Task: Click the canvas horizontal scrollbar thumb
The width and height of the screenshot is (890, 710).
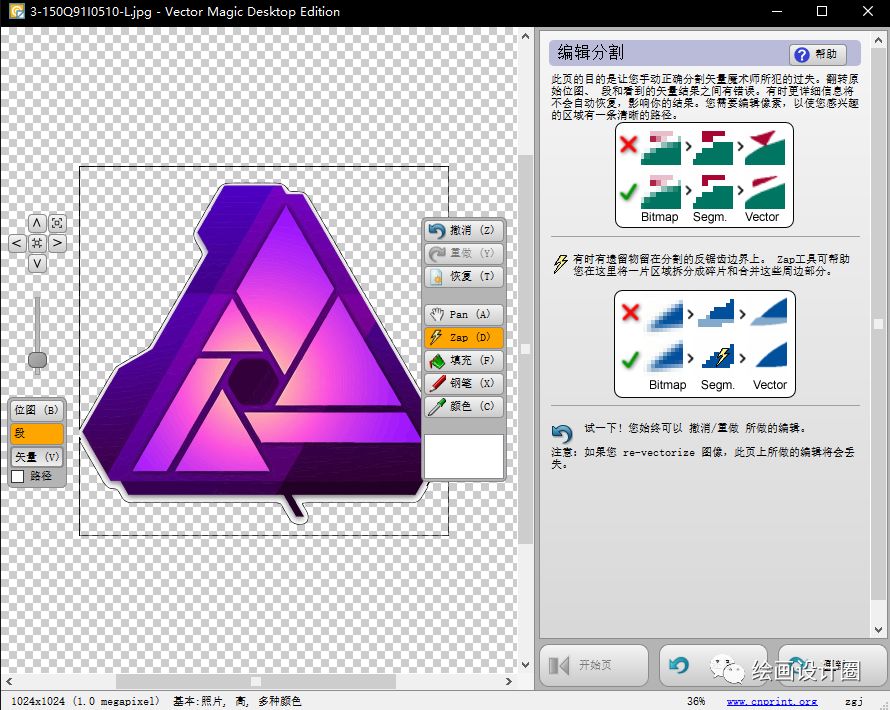Action: tap(256, 681)
